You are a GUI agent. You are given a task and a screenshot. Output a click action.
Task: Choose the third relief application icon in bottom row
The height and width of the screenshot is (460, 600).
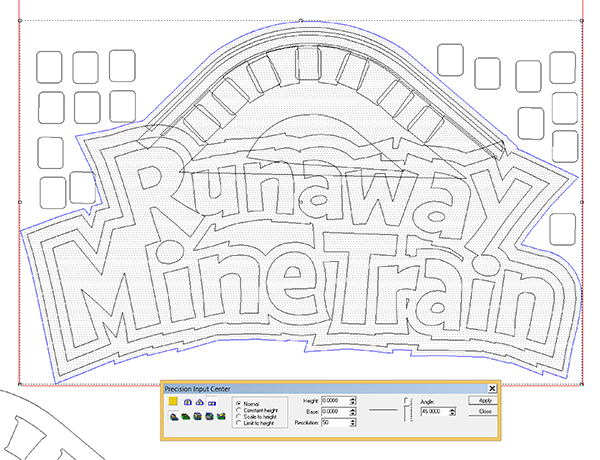197,416
